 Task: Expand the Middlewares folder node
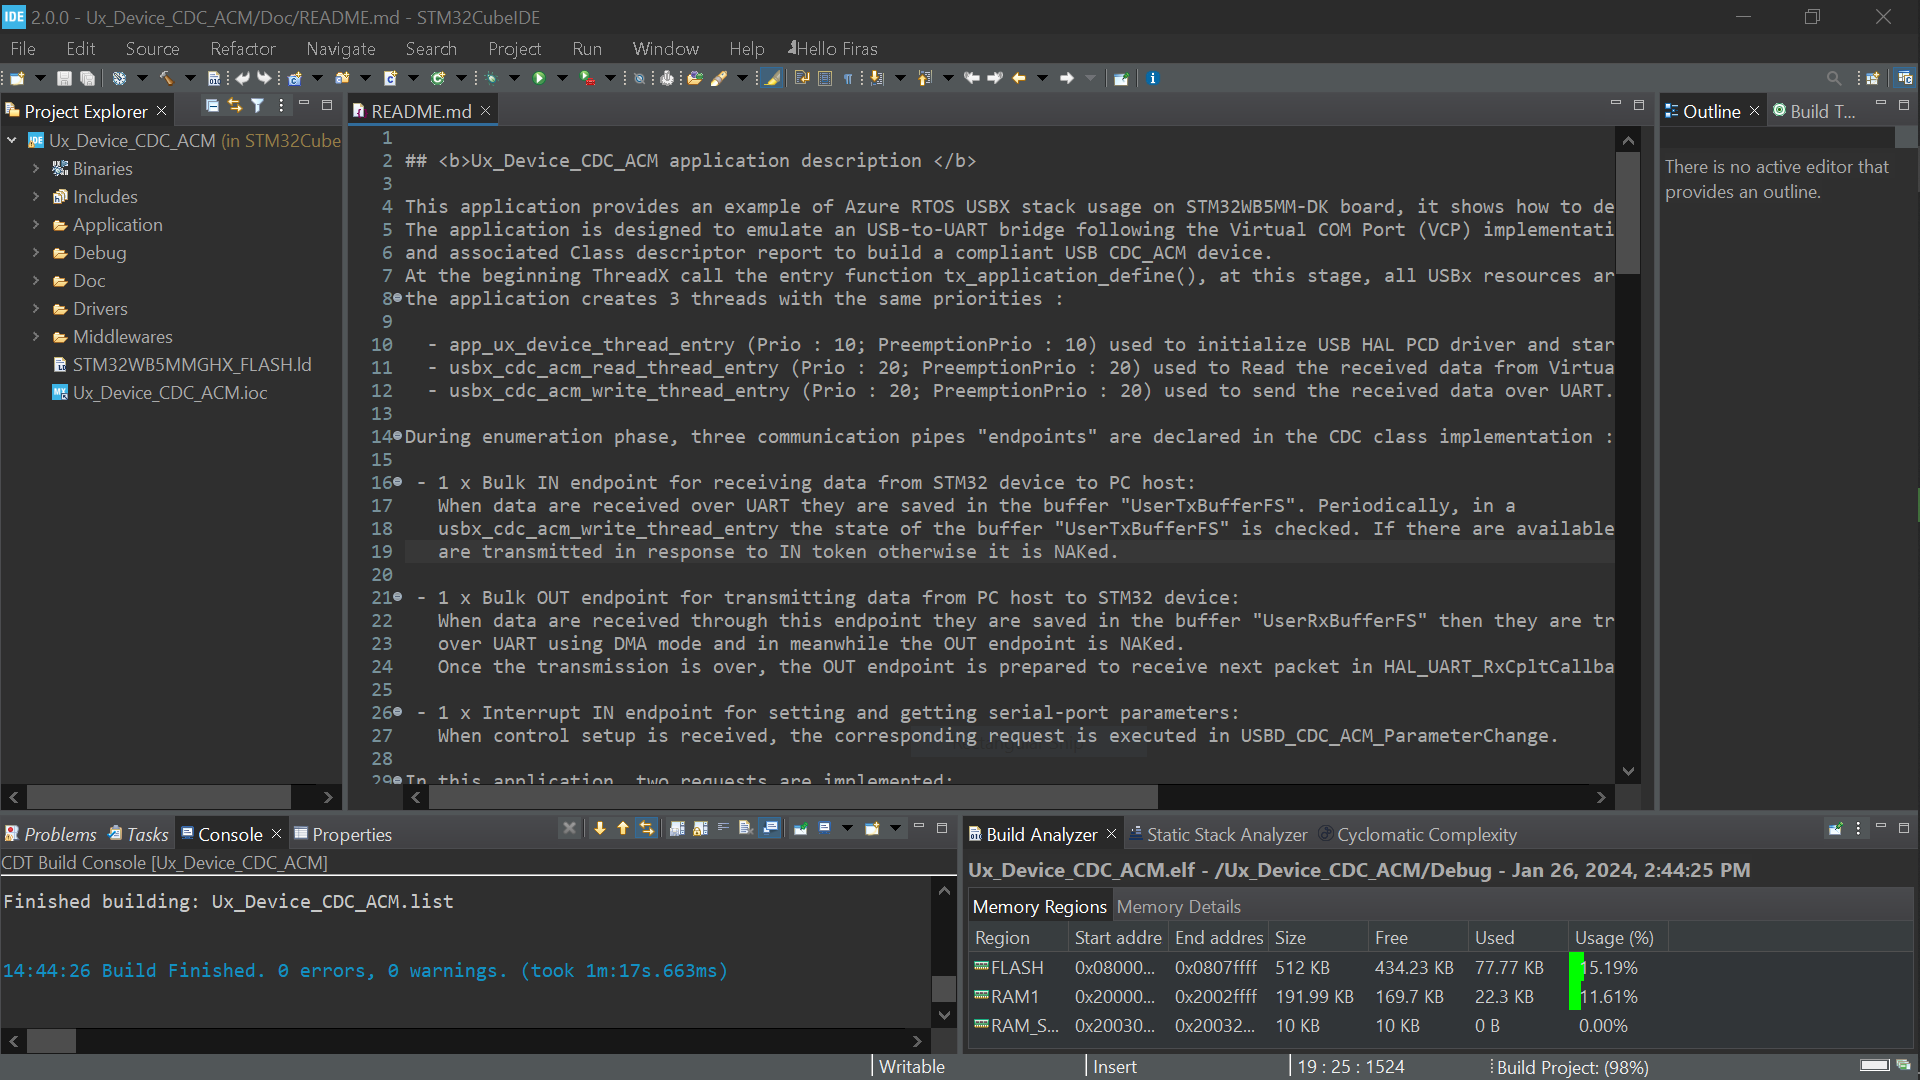(x=36, y=337)
